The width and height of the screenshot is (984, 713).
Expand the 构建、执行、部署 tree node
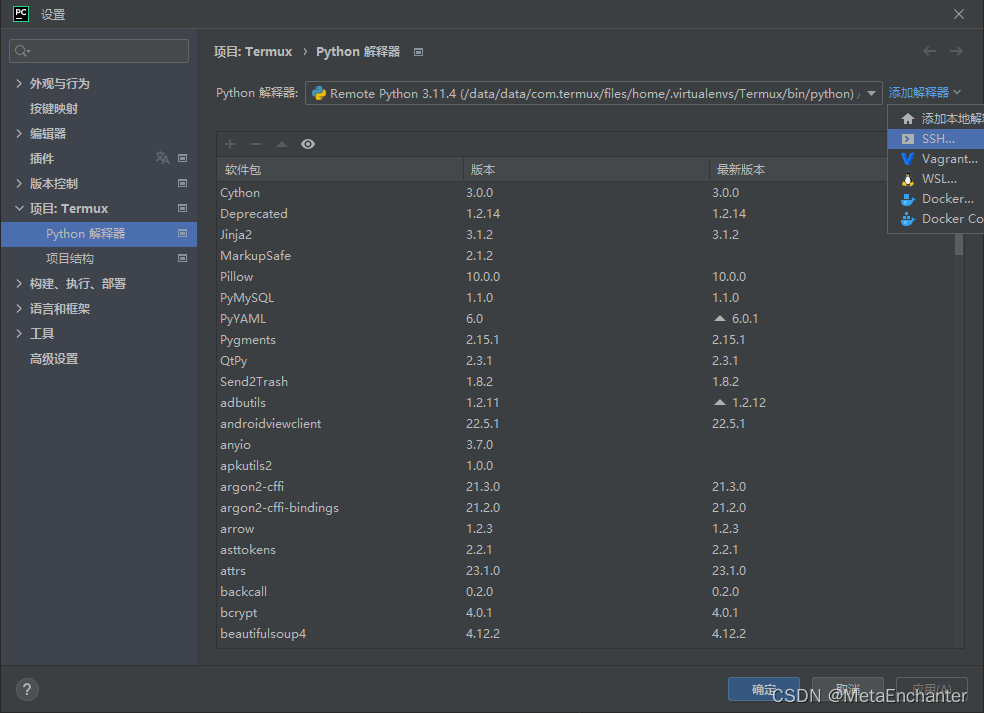(19, 284)
